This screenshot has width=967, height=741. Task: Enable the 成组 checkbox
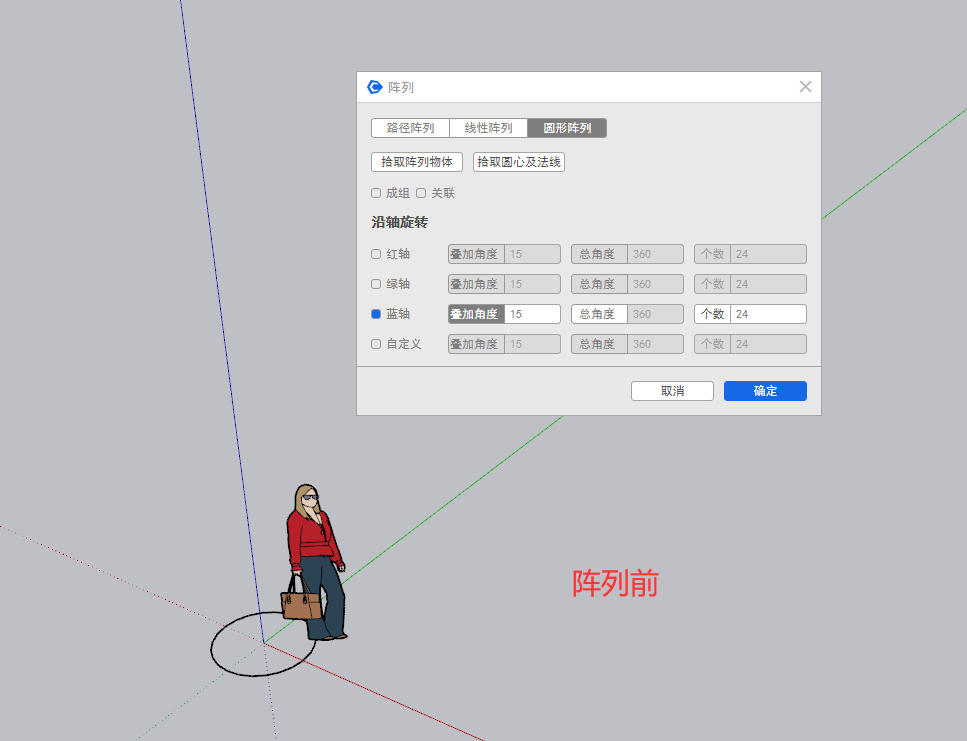click(x=376, y=193)
